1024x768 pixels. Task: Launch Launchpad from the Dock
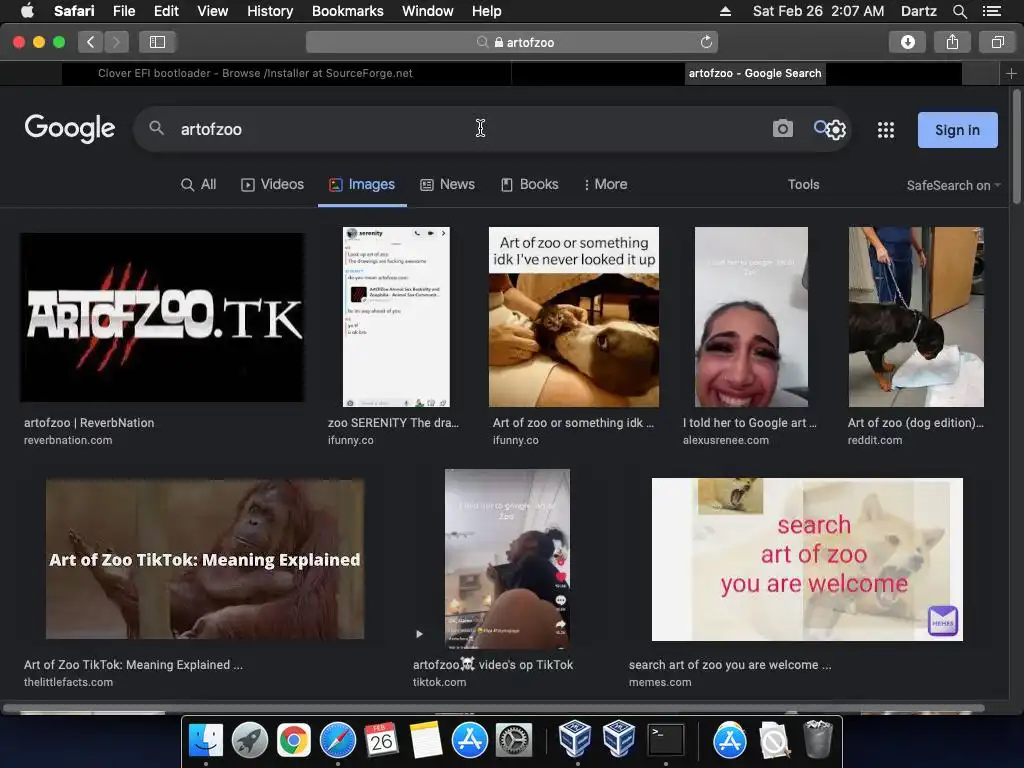pyautogui.click(x=249, y=740)
